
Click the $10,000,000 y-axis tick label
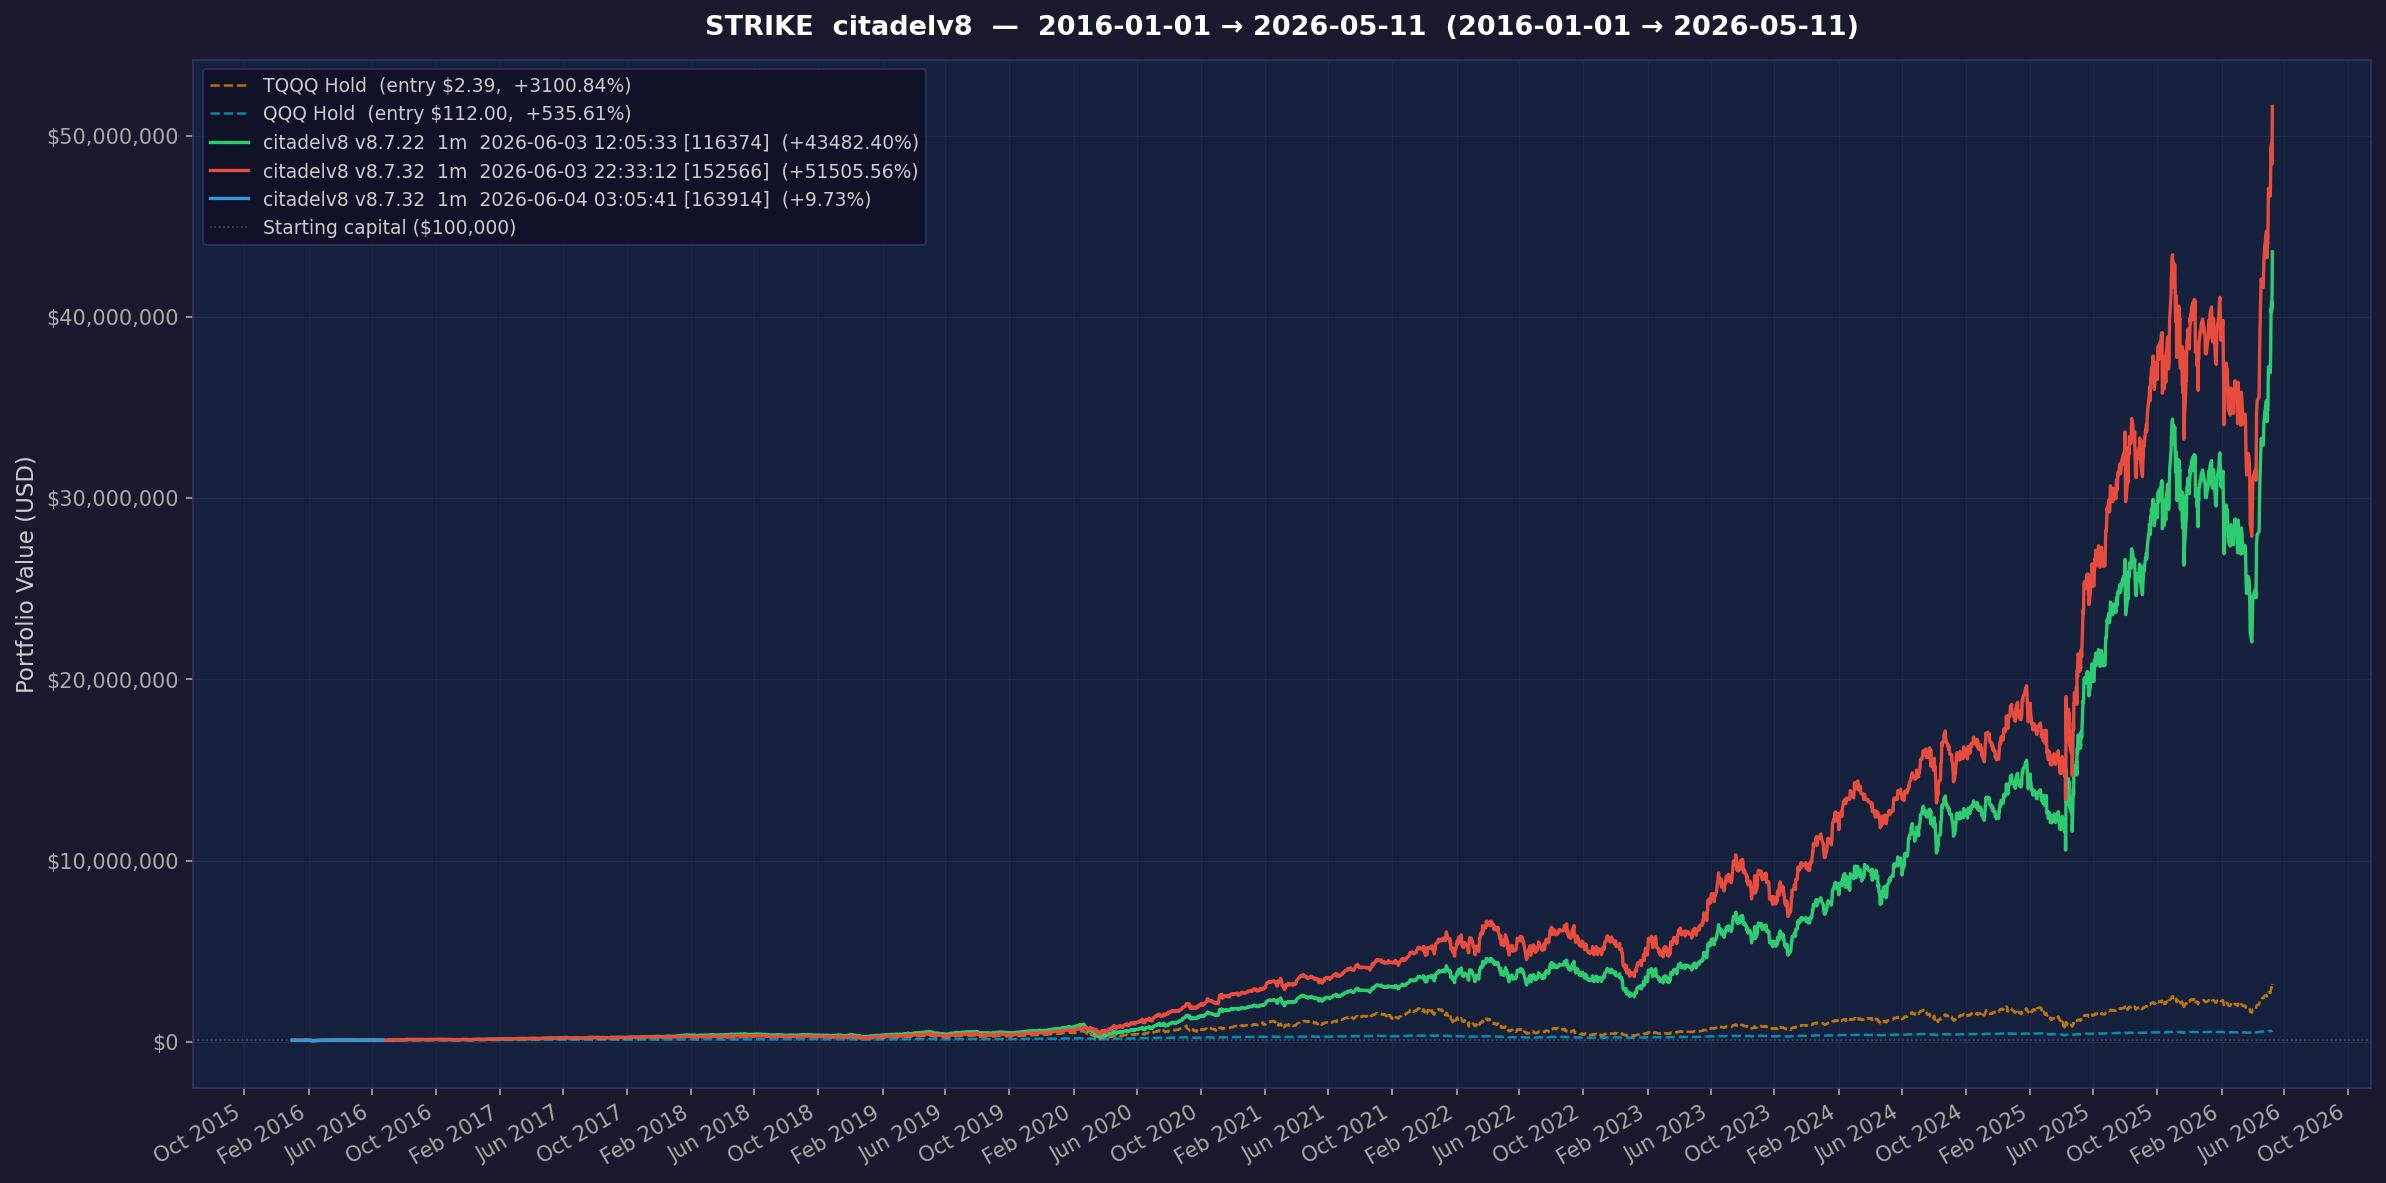[112, 861]
